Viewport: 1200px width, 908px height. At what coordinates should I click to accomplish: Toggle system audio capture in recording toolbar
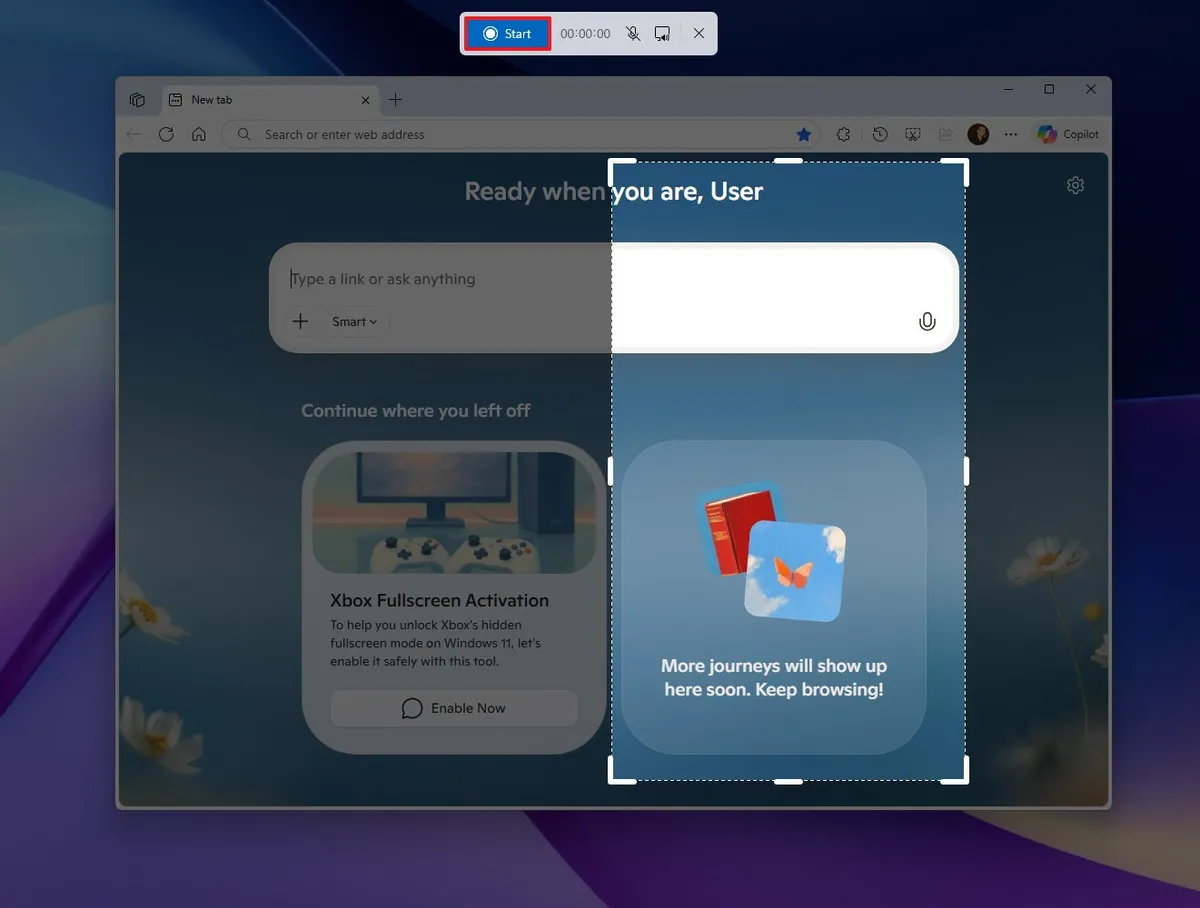tap(662, 33)
